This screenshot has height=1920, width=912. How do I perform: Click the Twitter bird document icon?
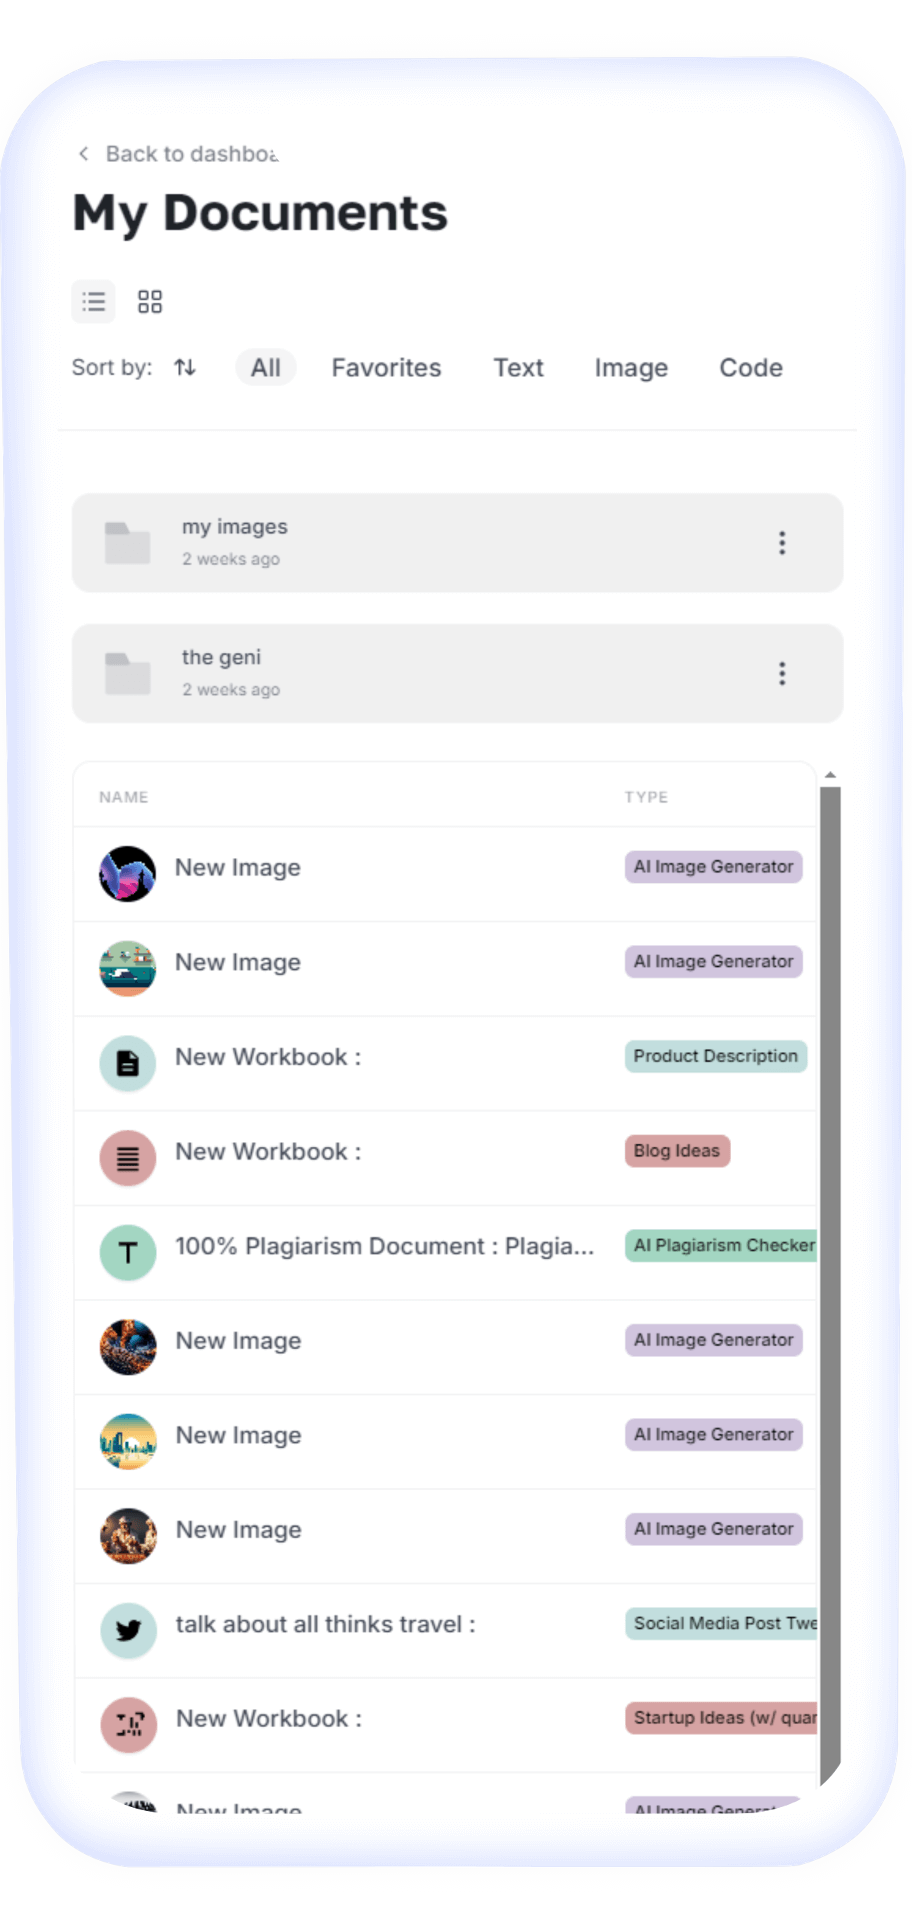point(128,1631)
